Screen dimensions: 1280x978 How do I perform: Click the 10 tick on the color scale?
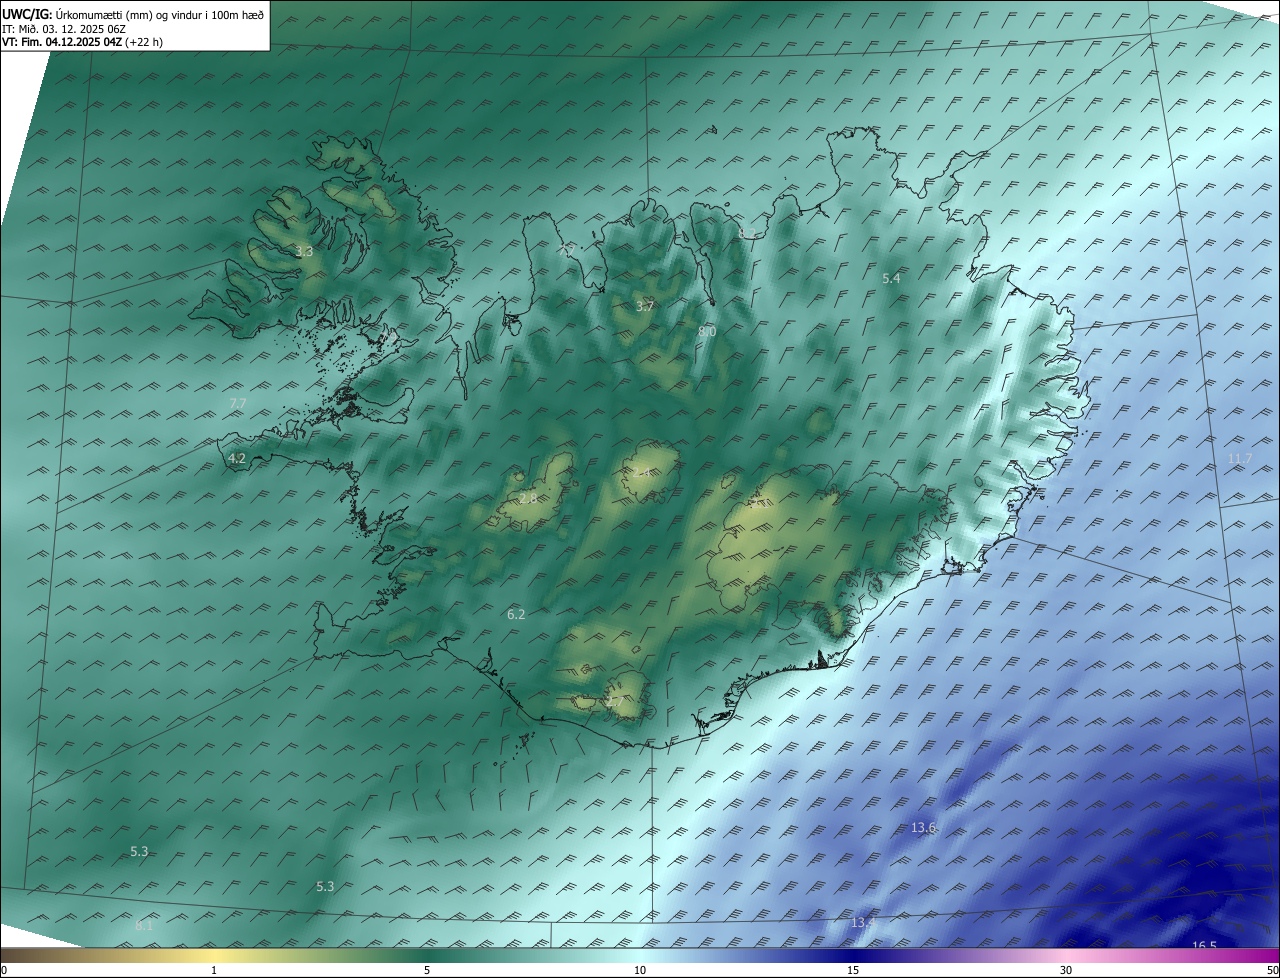tap(640, 970)
